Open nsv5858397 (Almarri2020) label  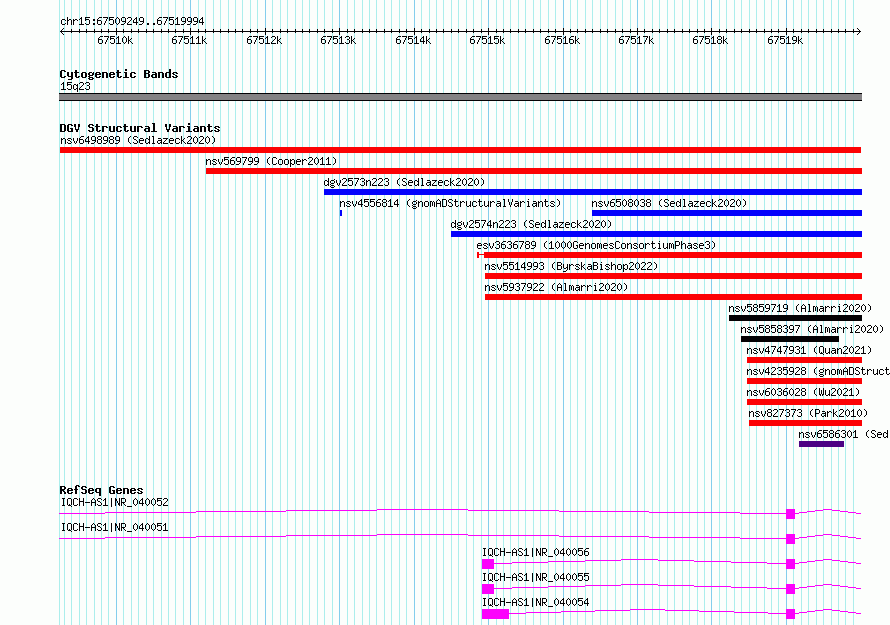coord(812,329)
